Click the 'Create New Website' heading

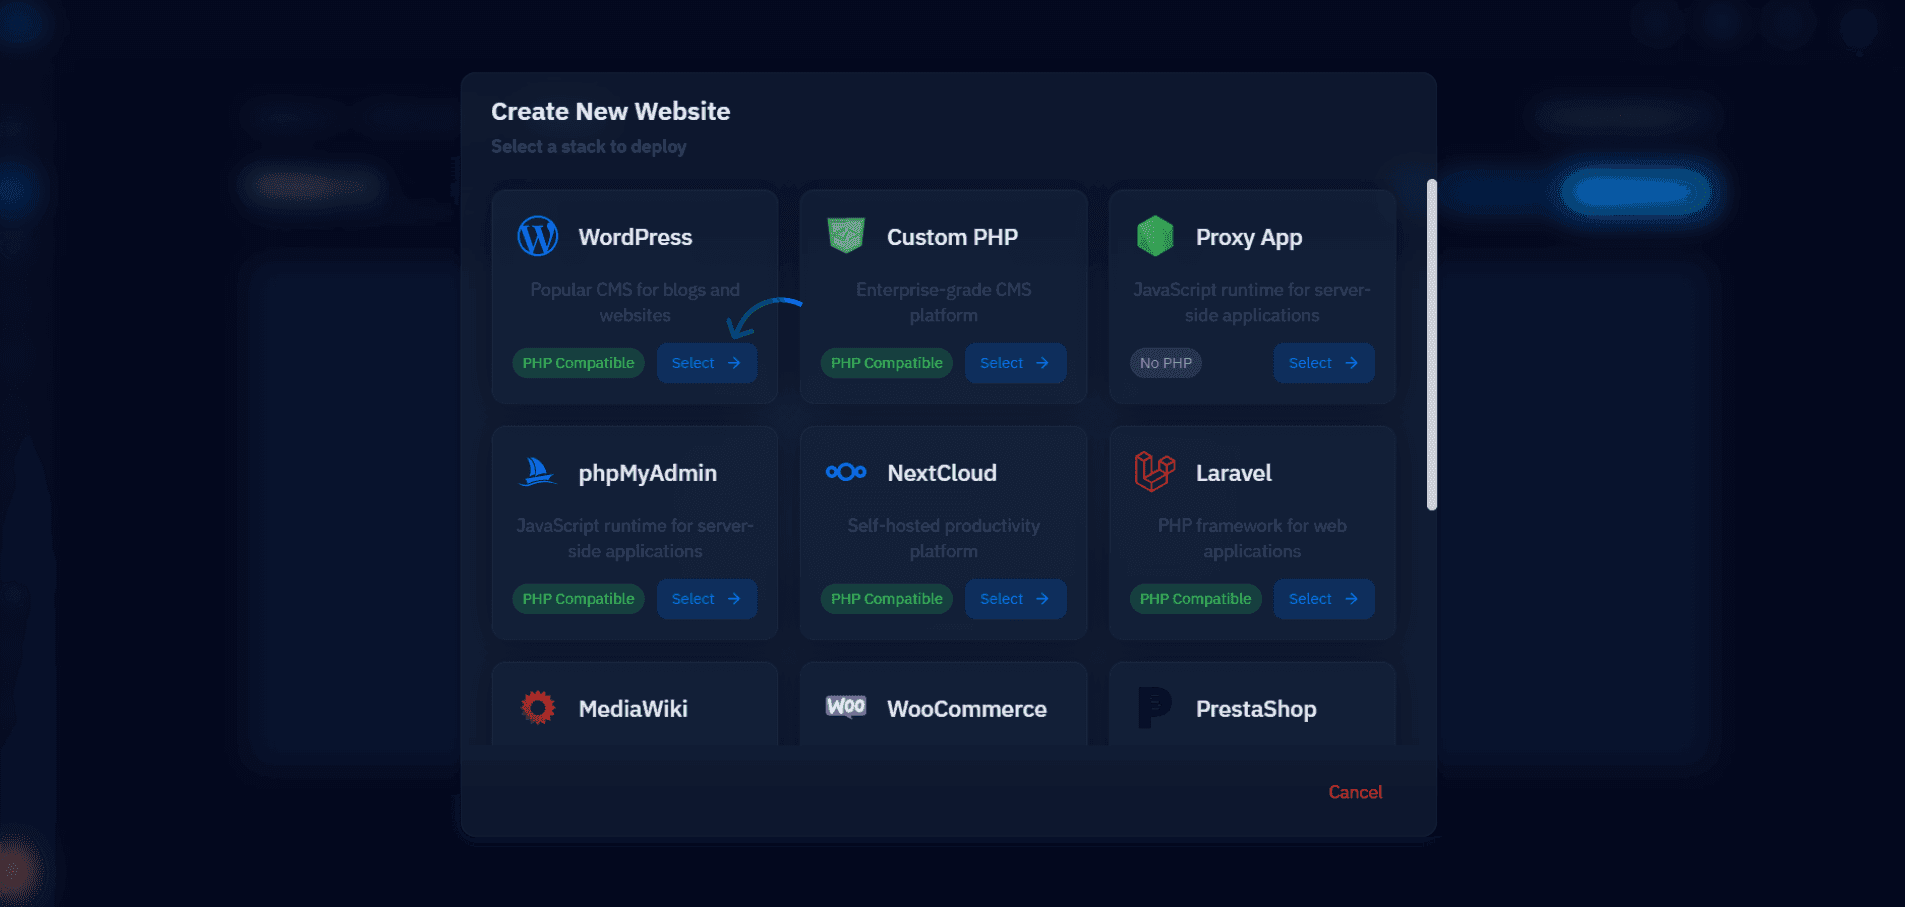coord(610,111)
